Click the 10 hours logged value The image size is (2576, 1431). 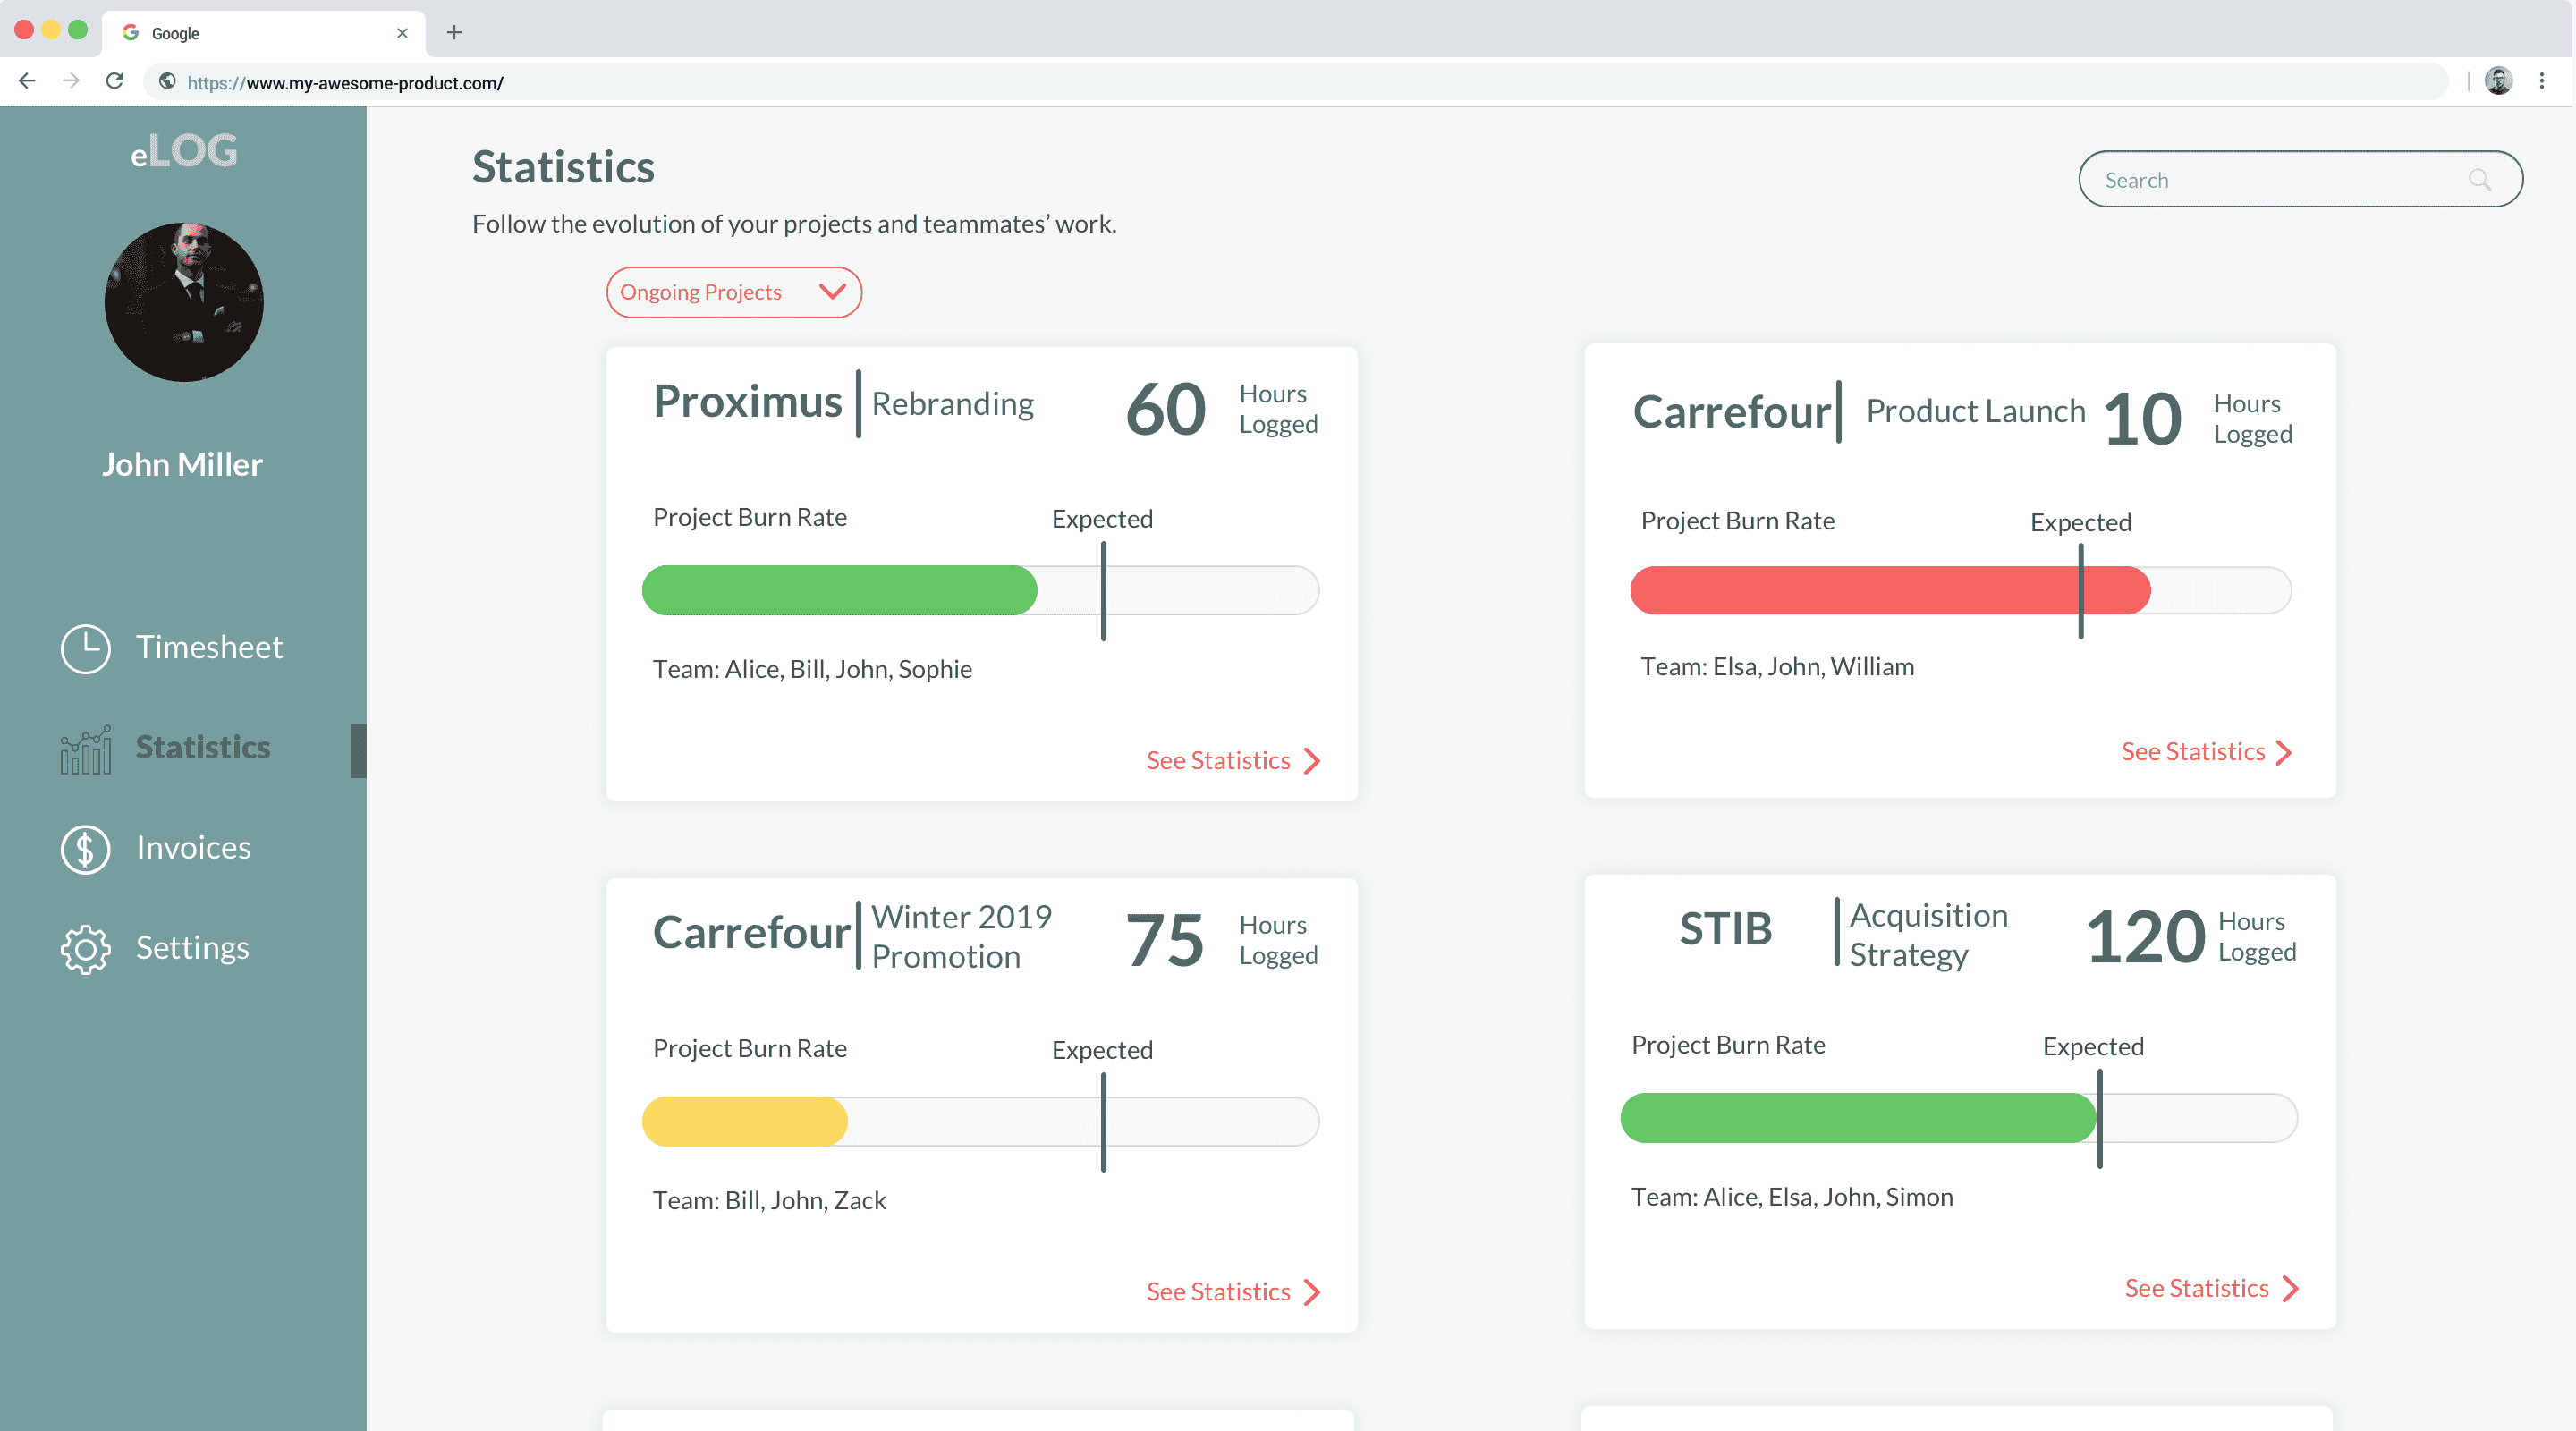(x=2142, y=420)
